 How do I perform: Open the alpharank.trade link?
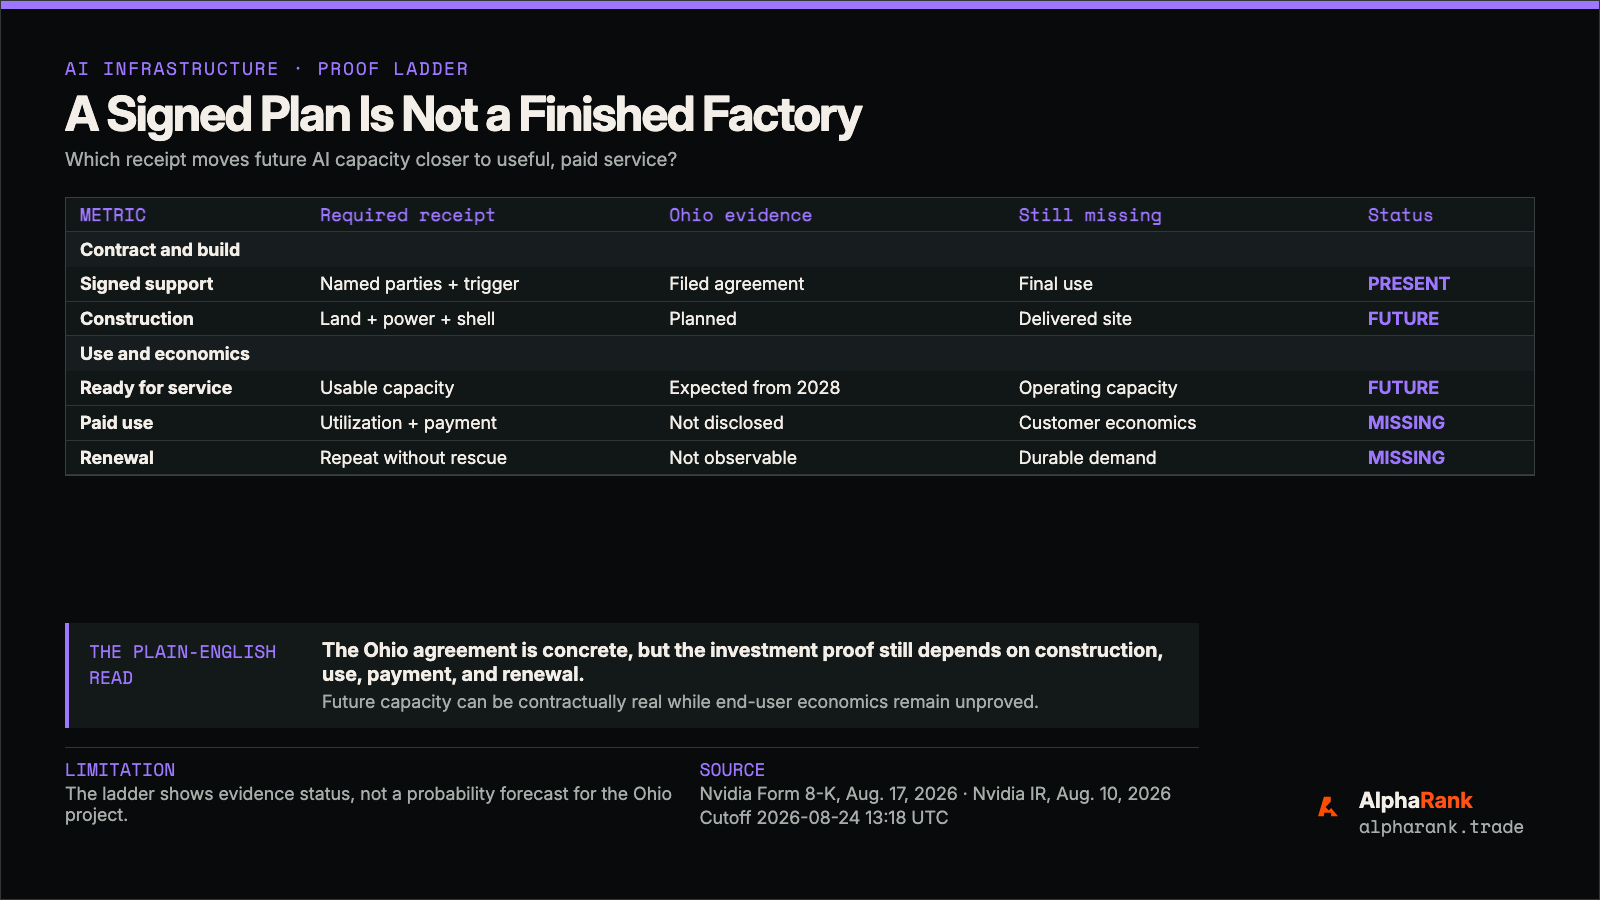[1441, 827]
